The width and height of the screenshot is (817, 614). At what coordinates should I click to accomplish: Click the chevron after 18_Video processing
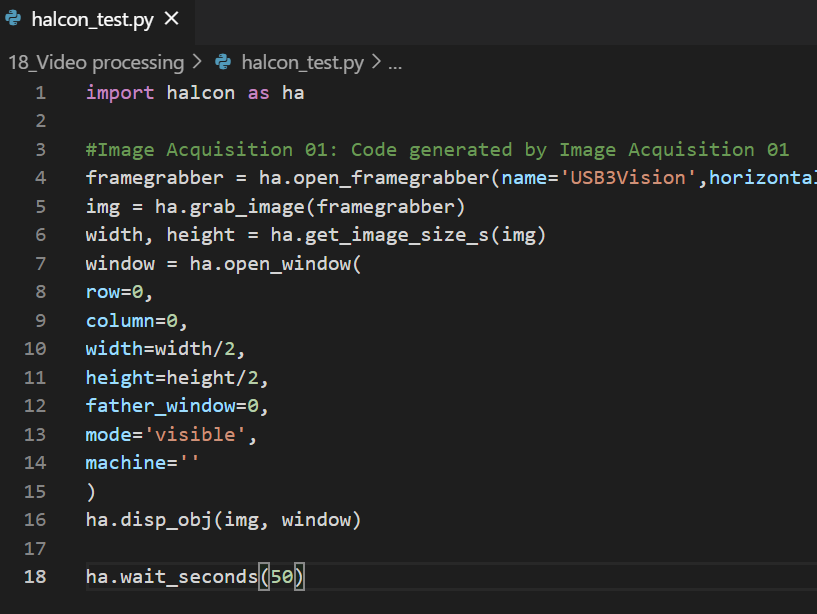[195, 62]
